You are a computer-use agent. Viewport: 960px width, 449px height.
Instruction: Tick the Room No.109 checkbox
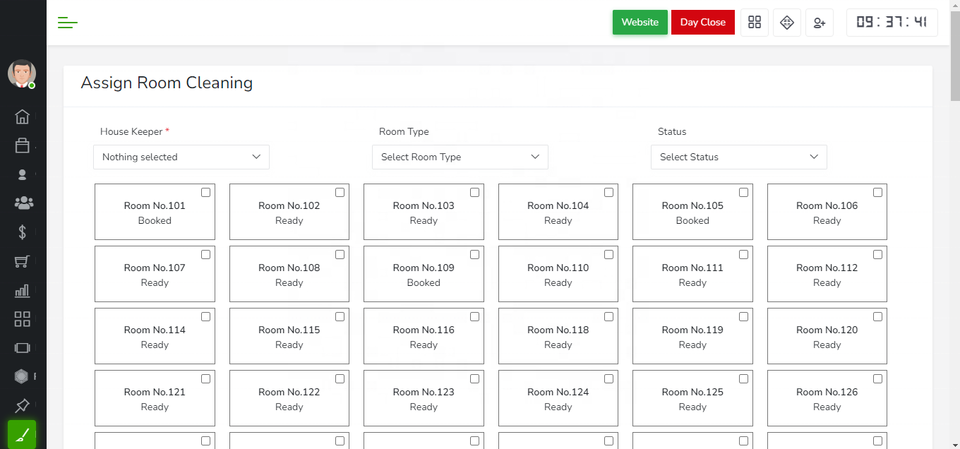point(475,254)
